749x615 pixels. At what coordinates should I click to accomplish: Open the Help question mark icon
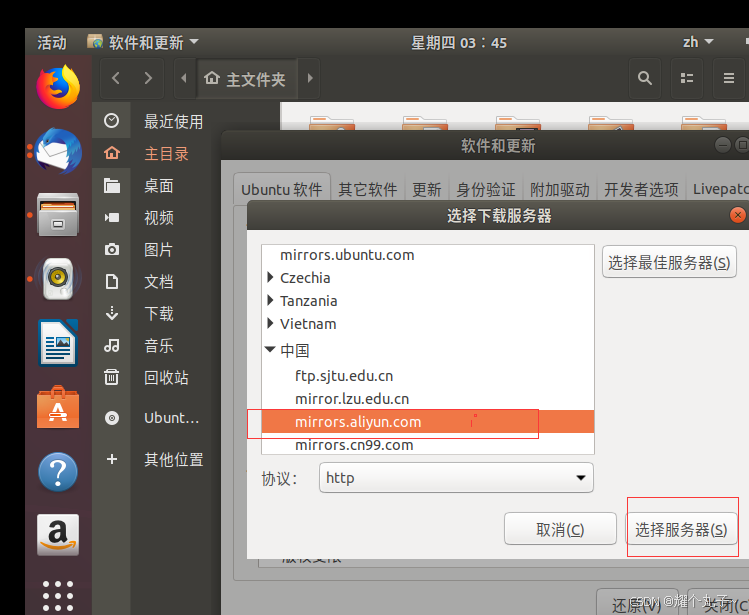(x=58, y=472)
